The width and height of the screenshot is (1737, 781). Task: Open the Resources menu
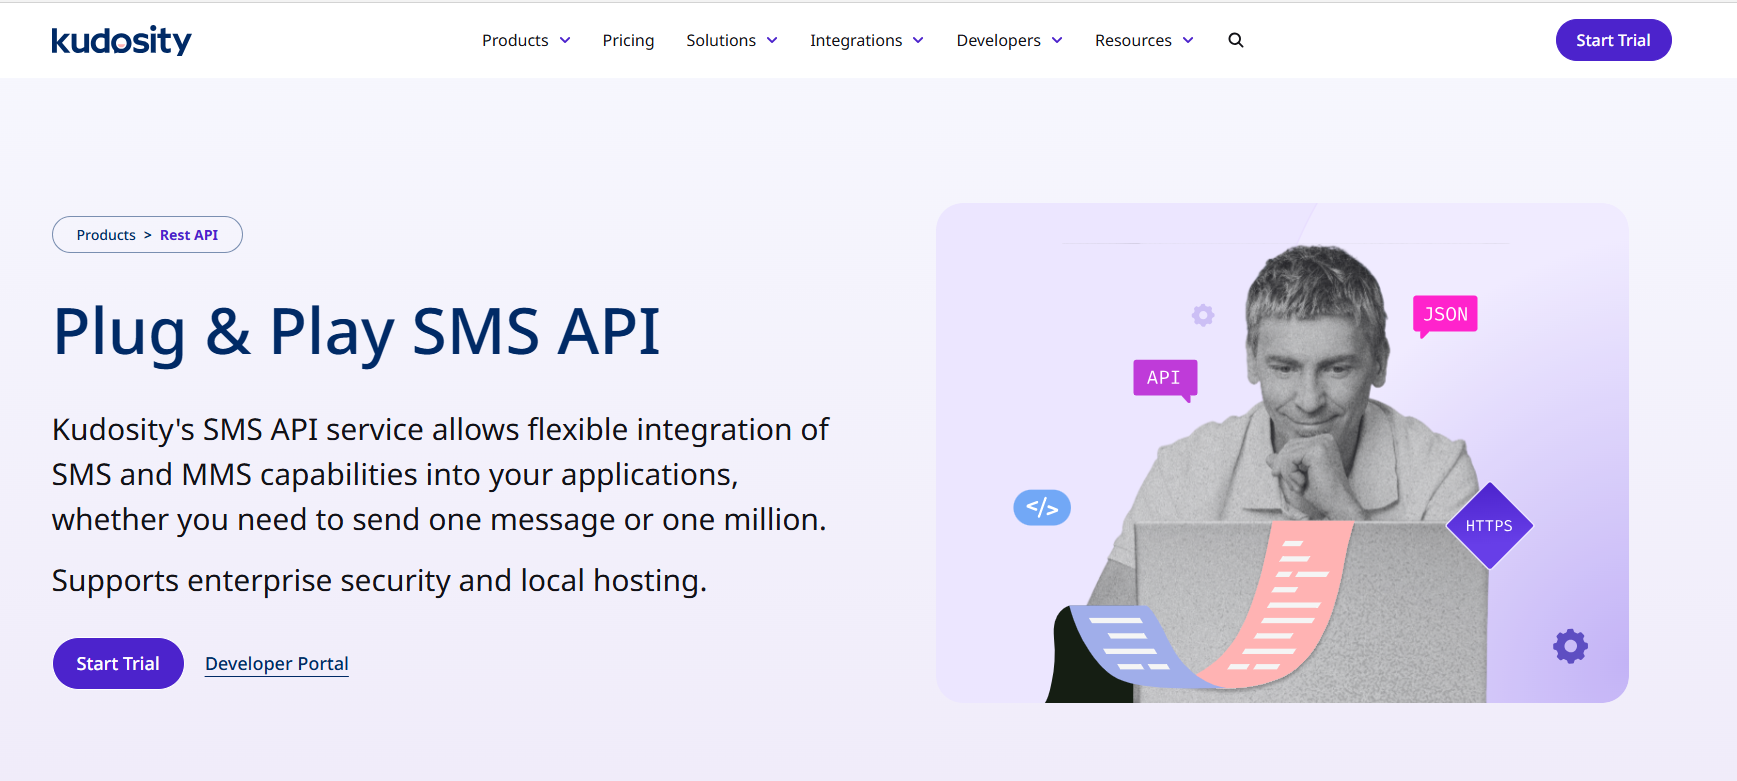click(1133, 40)
